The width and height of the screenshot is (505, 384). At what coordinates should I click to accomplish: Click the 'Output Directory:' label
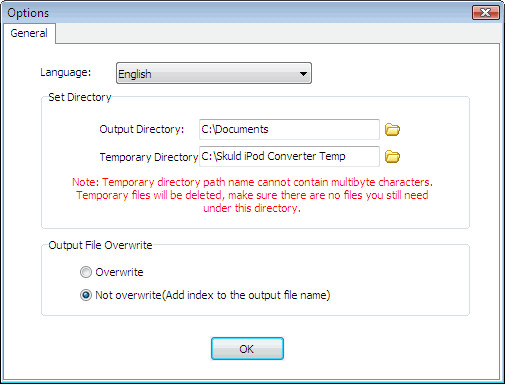pos(142,129)
